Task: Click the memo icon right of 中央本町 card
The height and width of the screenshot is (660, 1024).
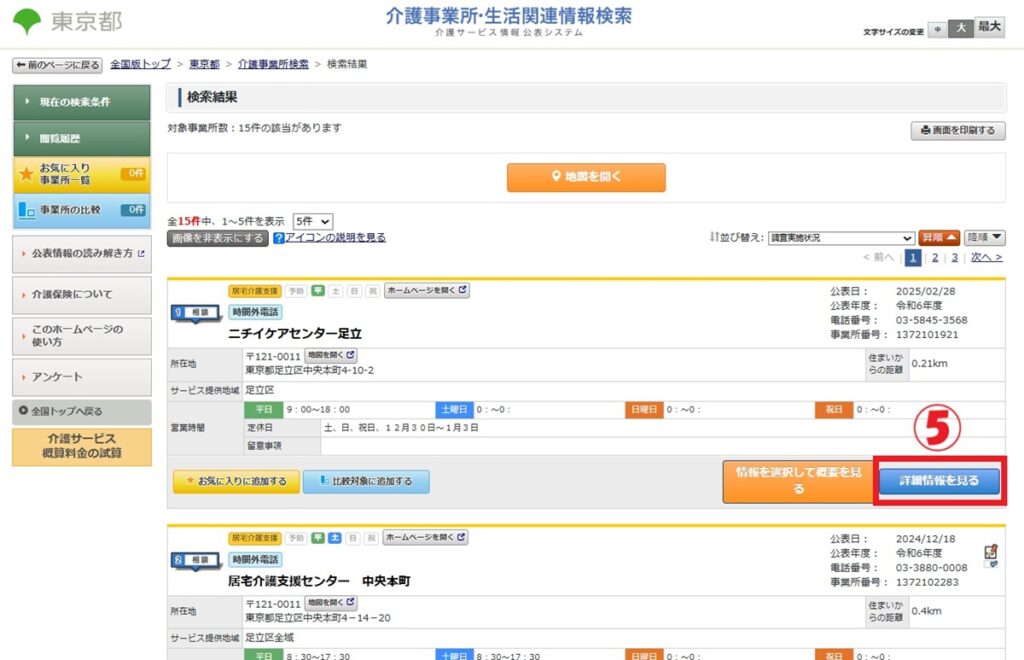Action: [x=991, y=552]
